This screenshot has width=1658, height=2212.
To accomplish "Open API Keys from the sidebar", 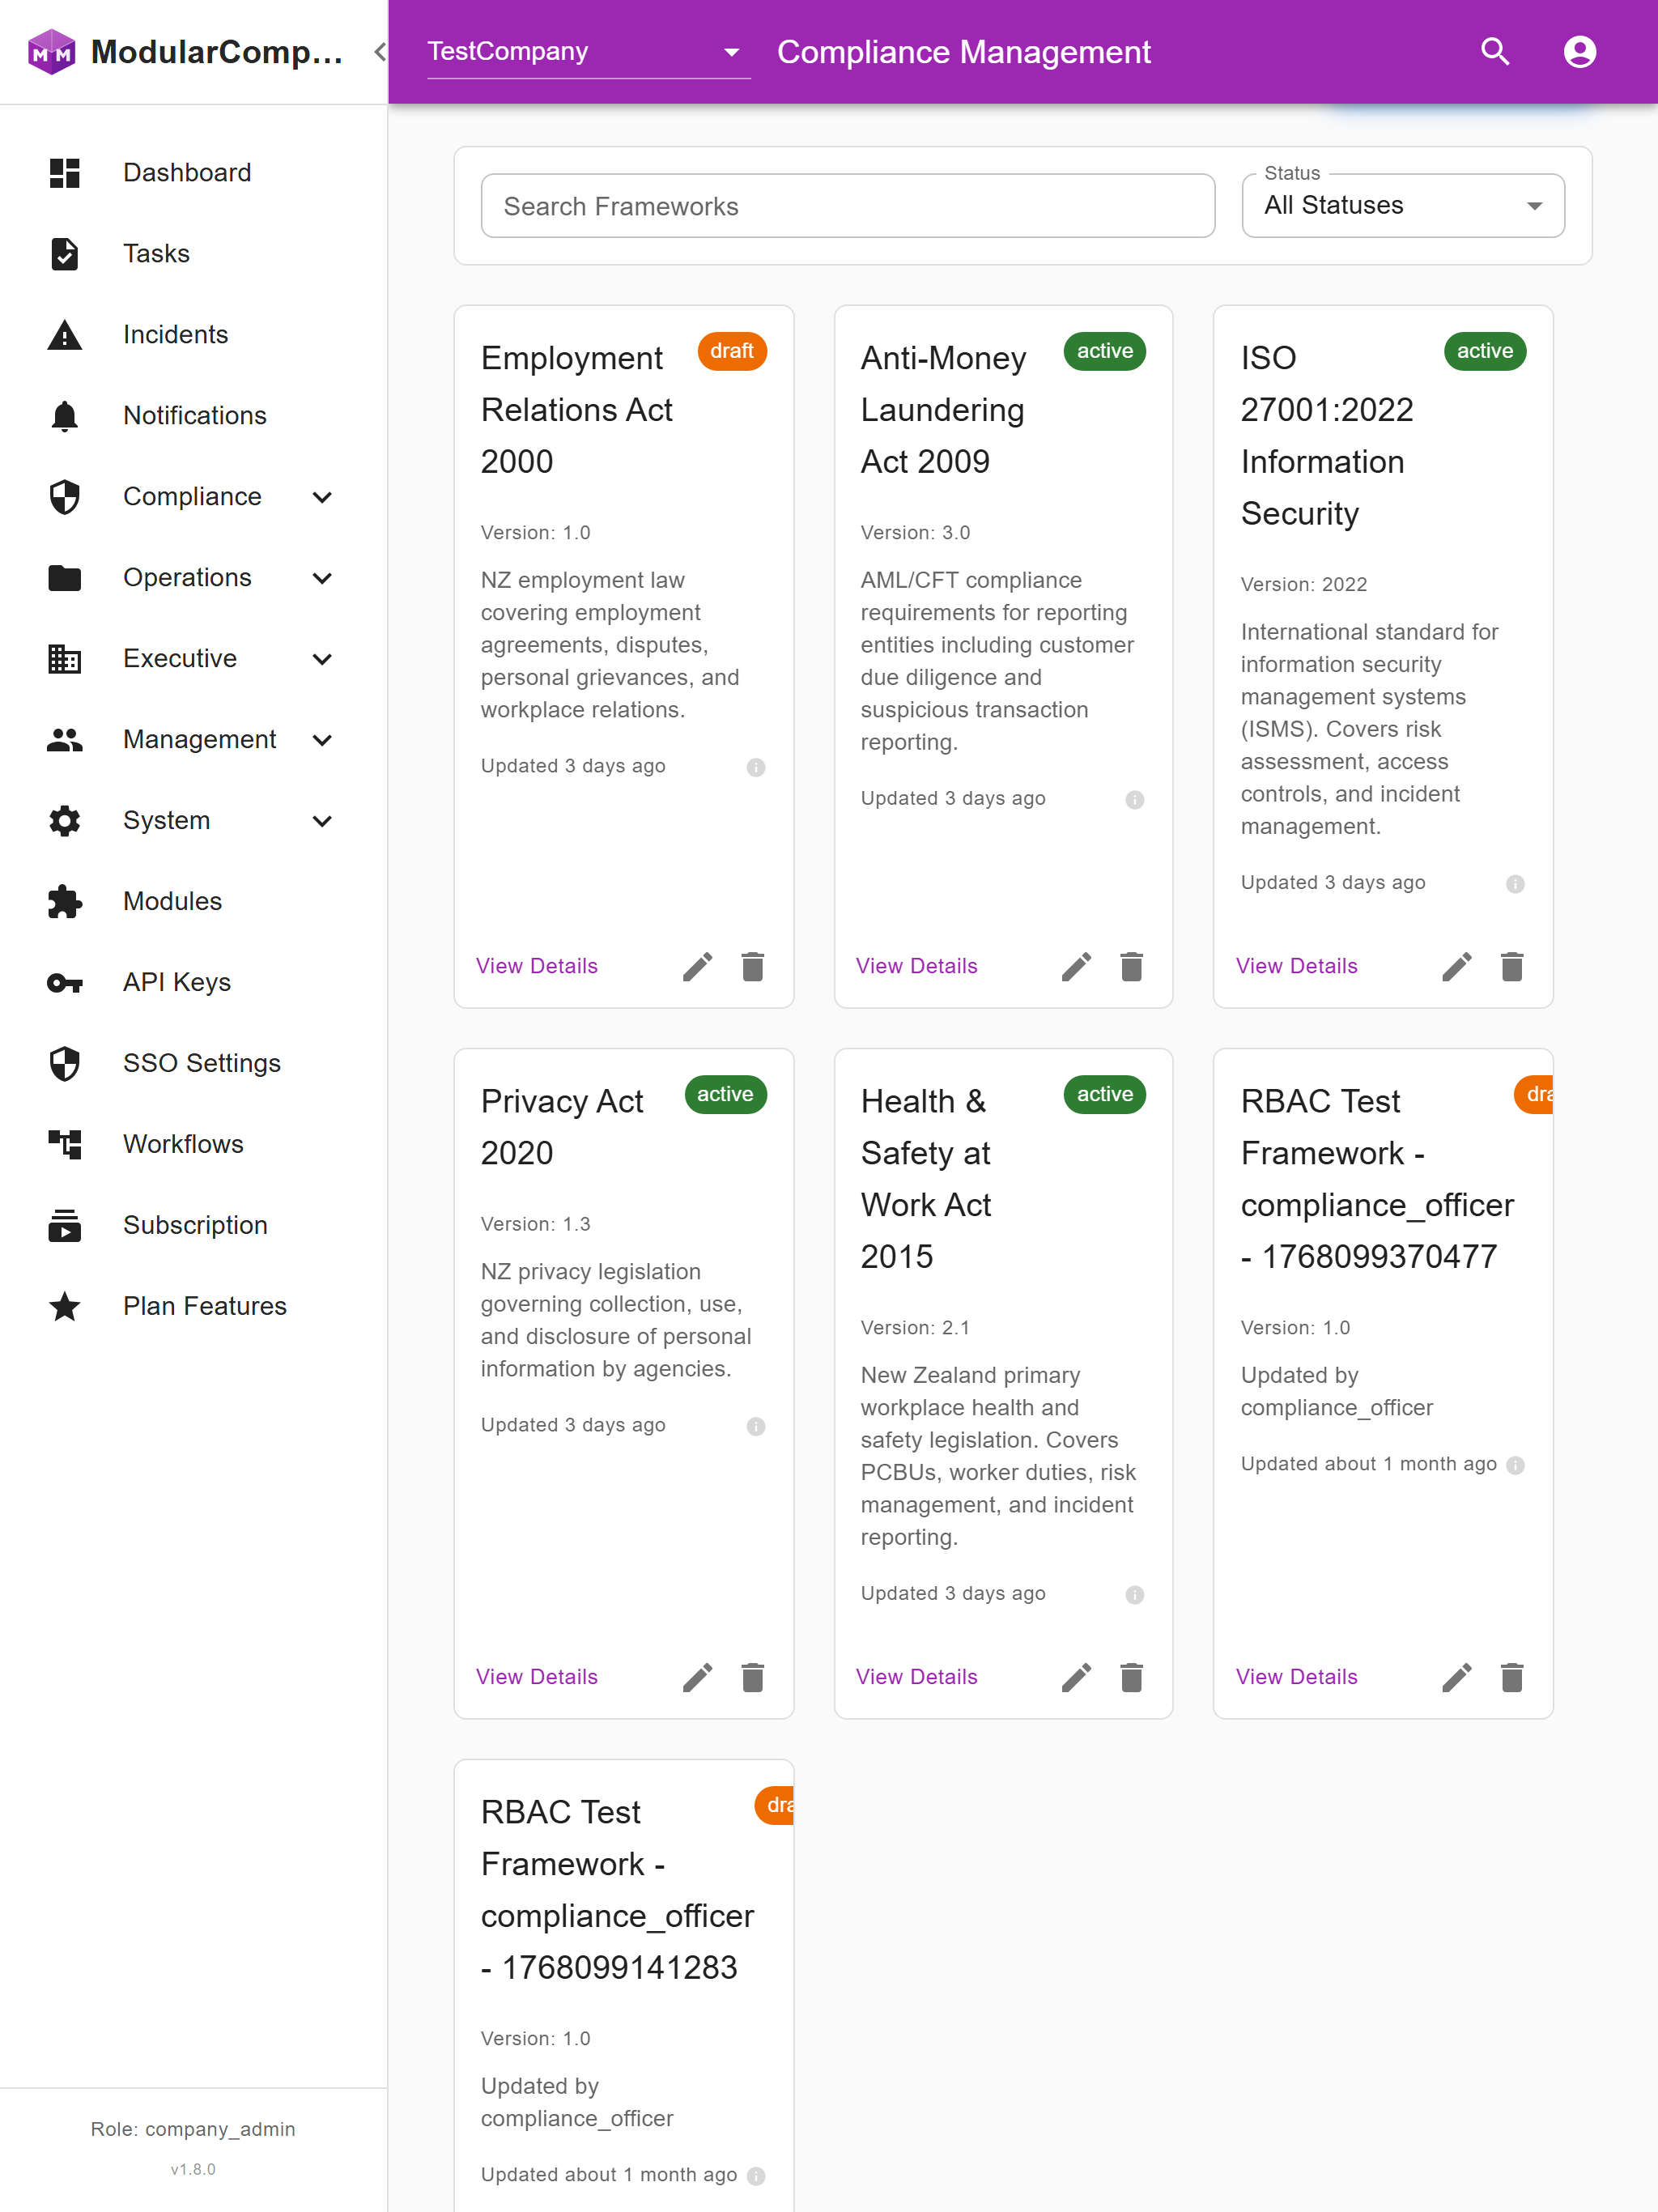I will (194, 983).
